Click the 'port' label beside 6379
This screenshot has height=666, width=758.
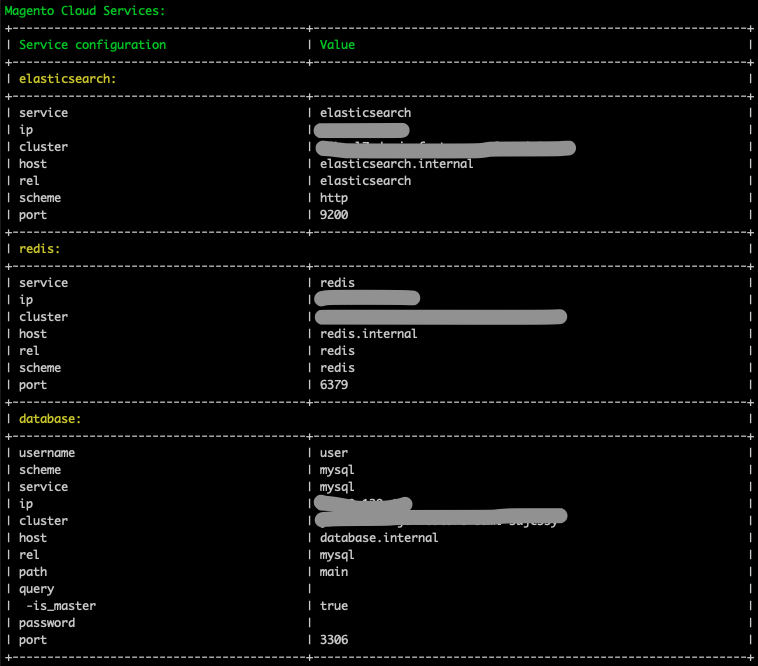tap(33, 385)
